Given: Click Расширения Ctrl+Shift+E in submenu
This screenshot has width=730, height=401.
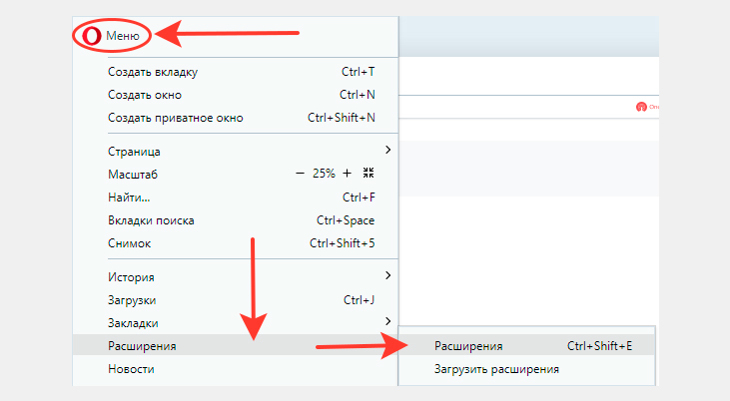Looking at the screenshot, I should 527,346.
